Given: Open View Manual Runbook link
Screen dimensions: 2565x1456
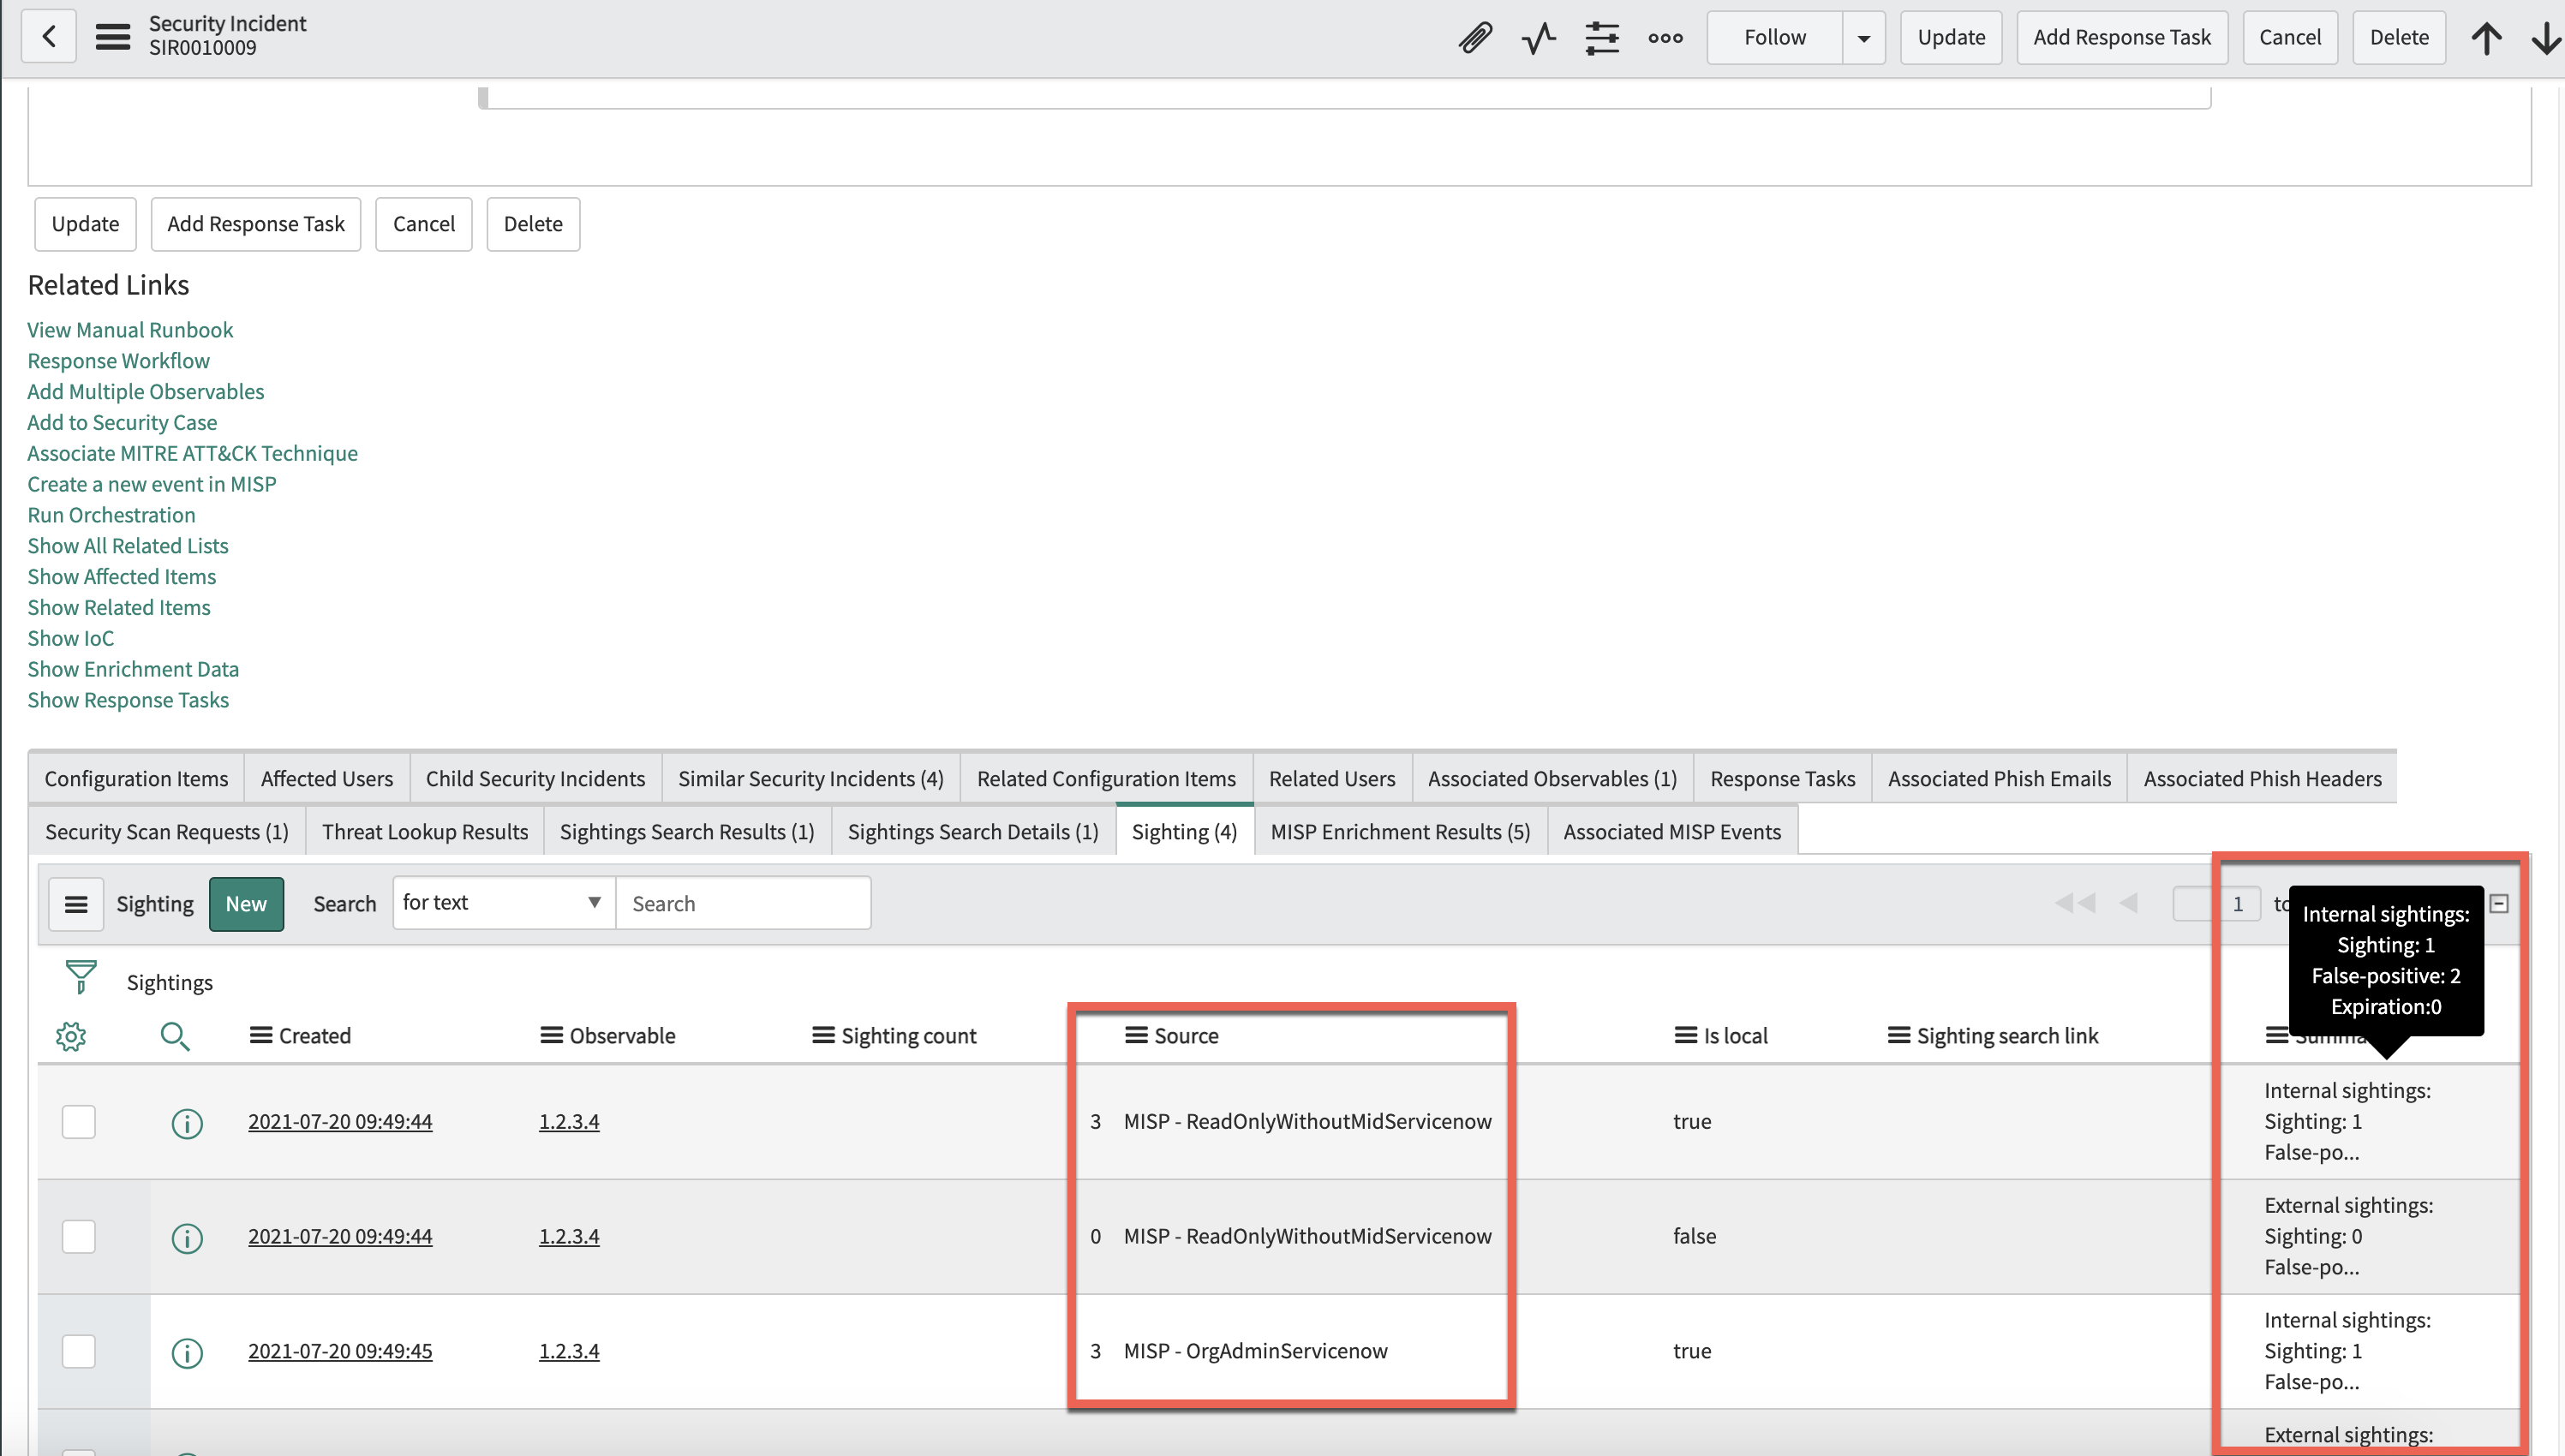Looking at the screenshot, I should [130, 330].
